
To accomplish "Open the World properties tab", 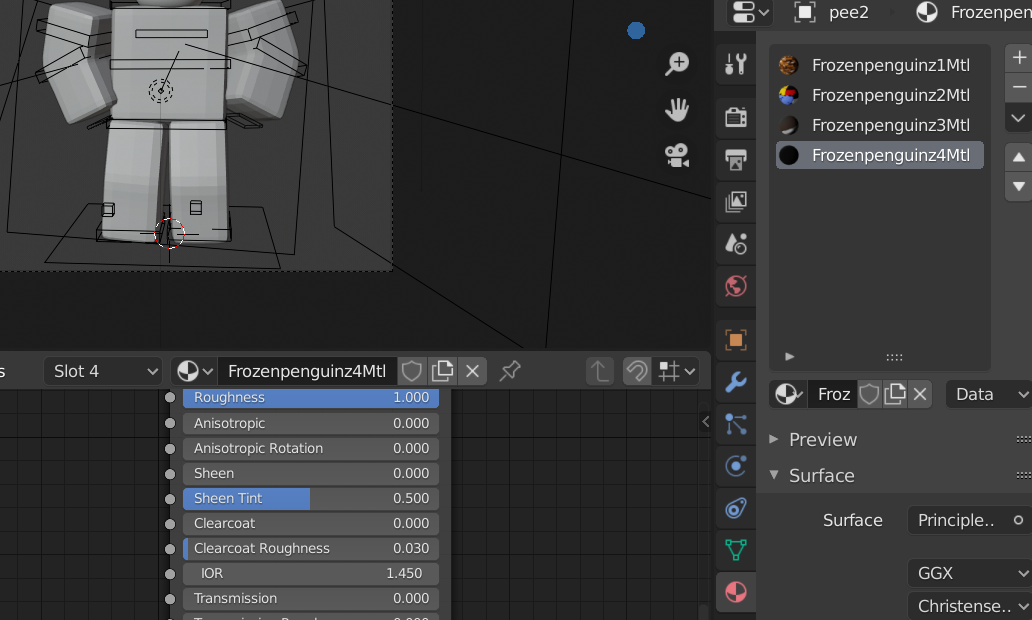I will tap(736, 286).
